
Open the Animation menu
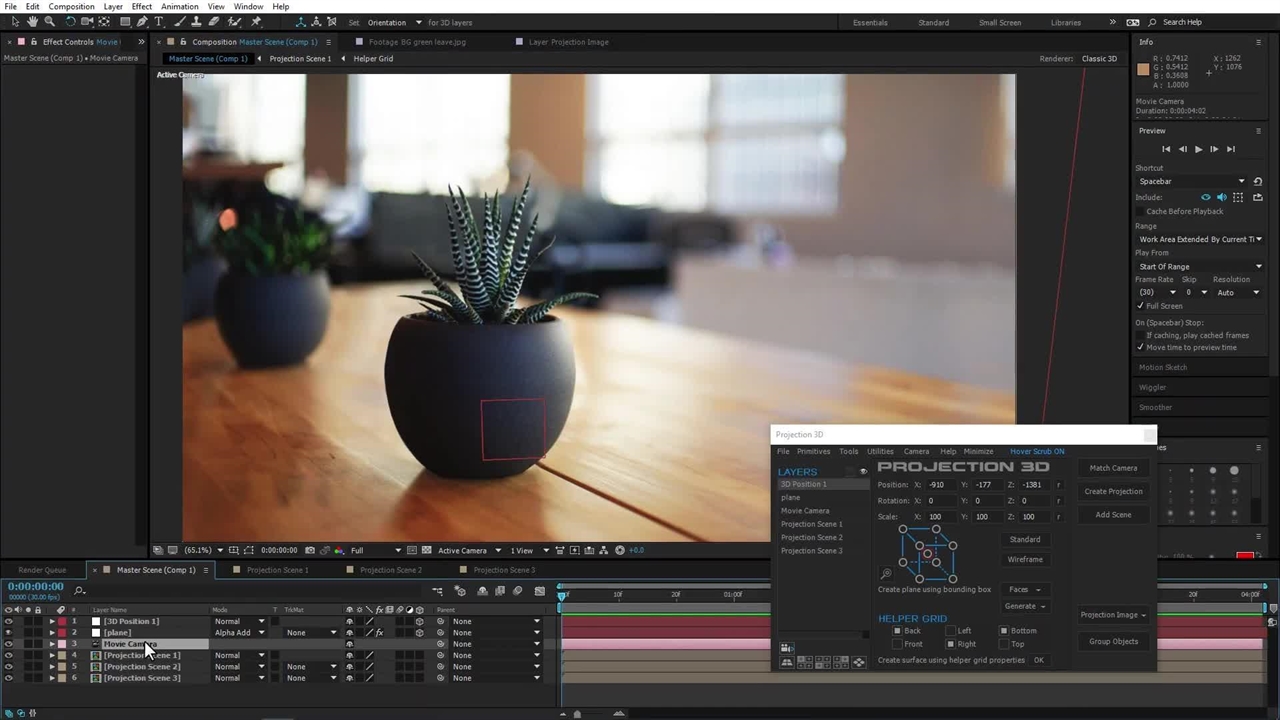[180, 7]
